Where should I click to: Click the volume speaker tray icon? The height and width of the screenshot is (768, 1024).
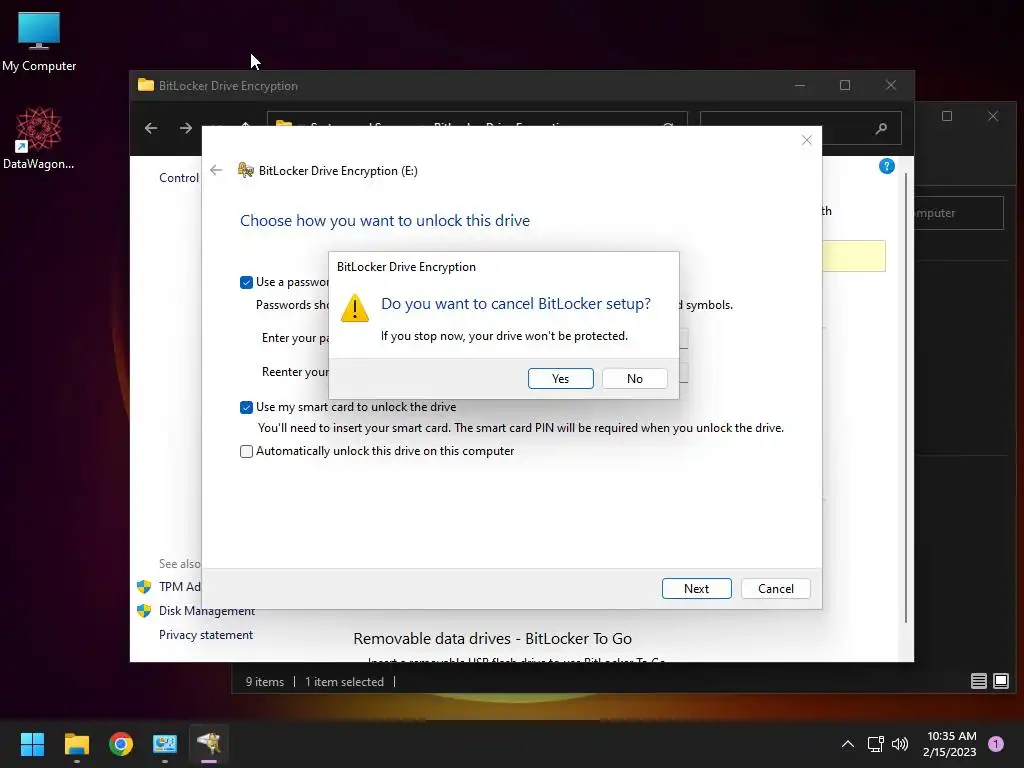900,744
